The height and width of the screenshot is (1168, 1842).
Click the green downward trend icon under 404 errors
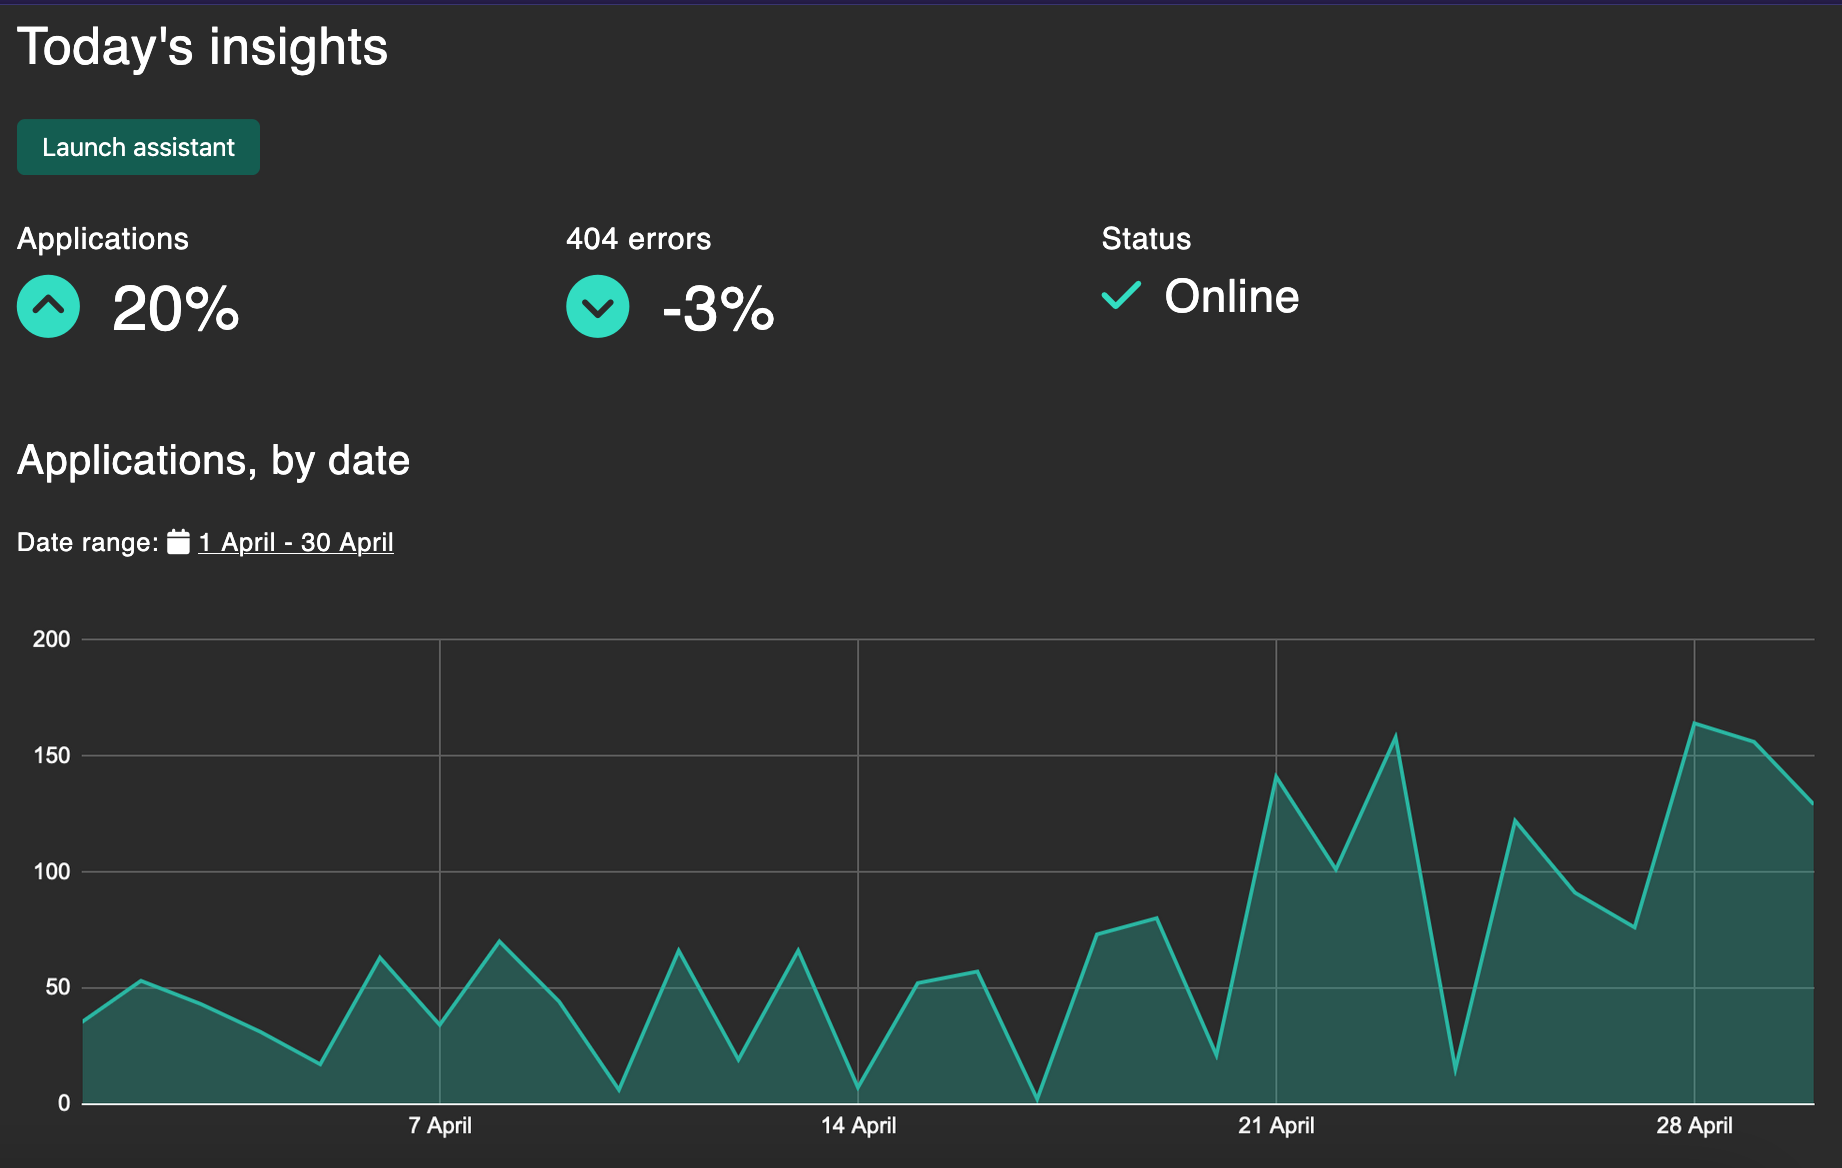coord(597,306)
